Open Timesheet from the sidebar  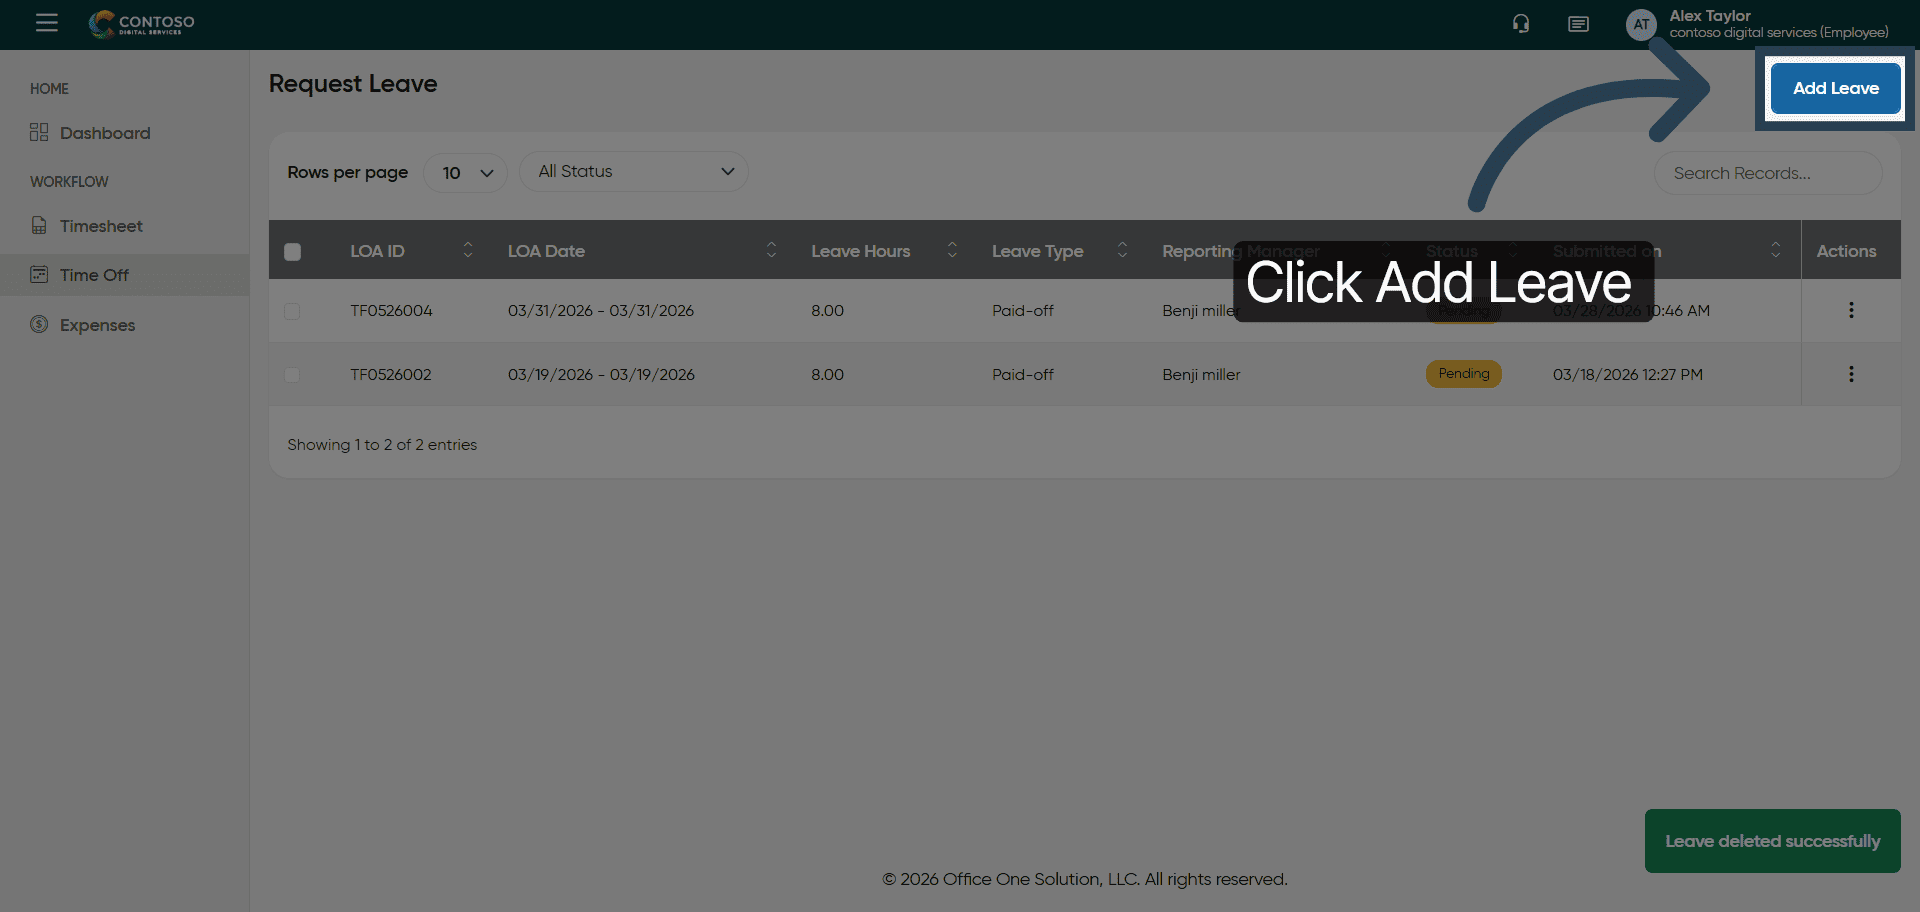[100, 226]
